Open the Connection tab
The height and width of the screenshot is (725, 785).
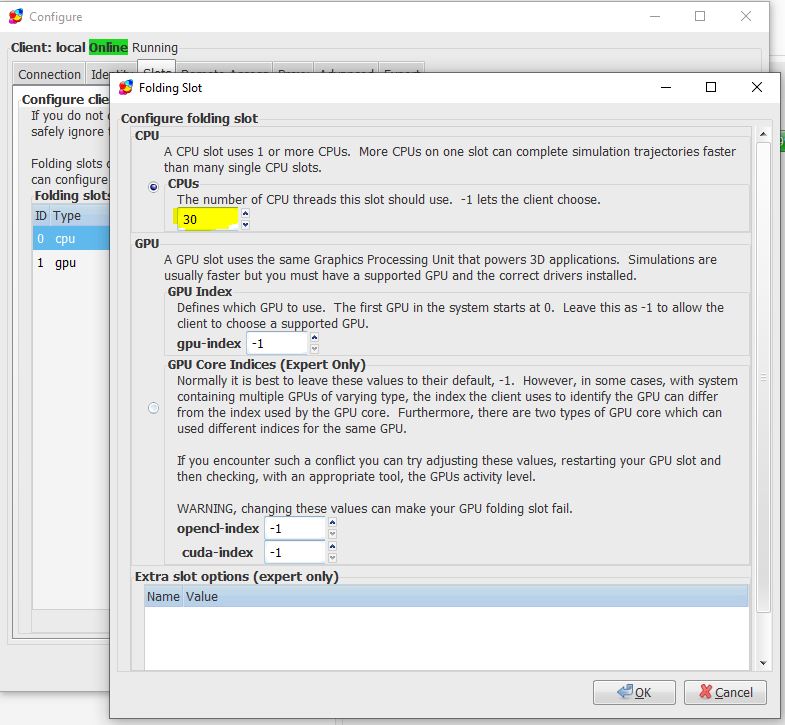[49, 75]
